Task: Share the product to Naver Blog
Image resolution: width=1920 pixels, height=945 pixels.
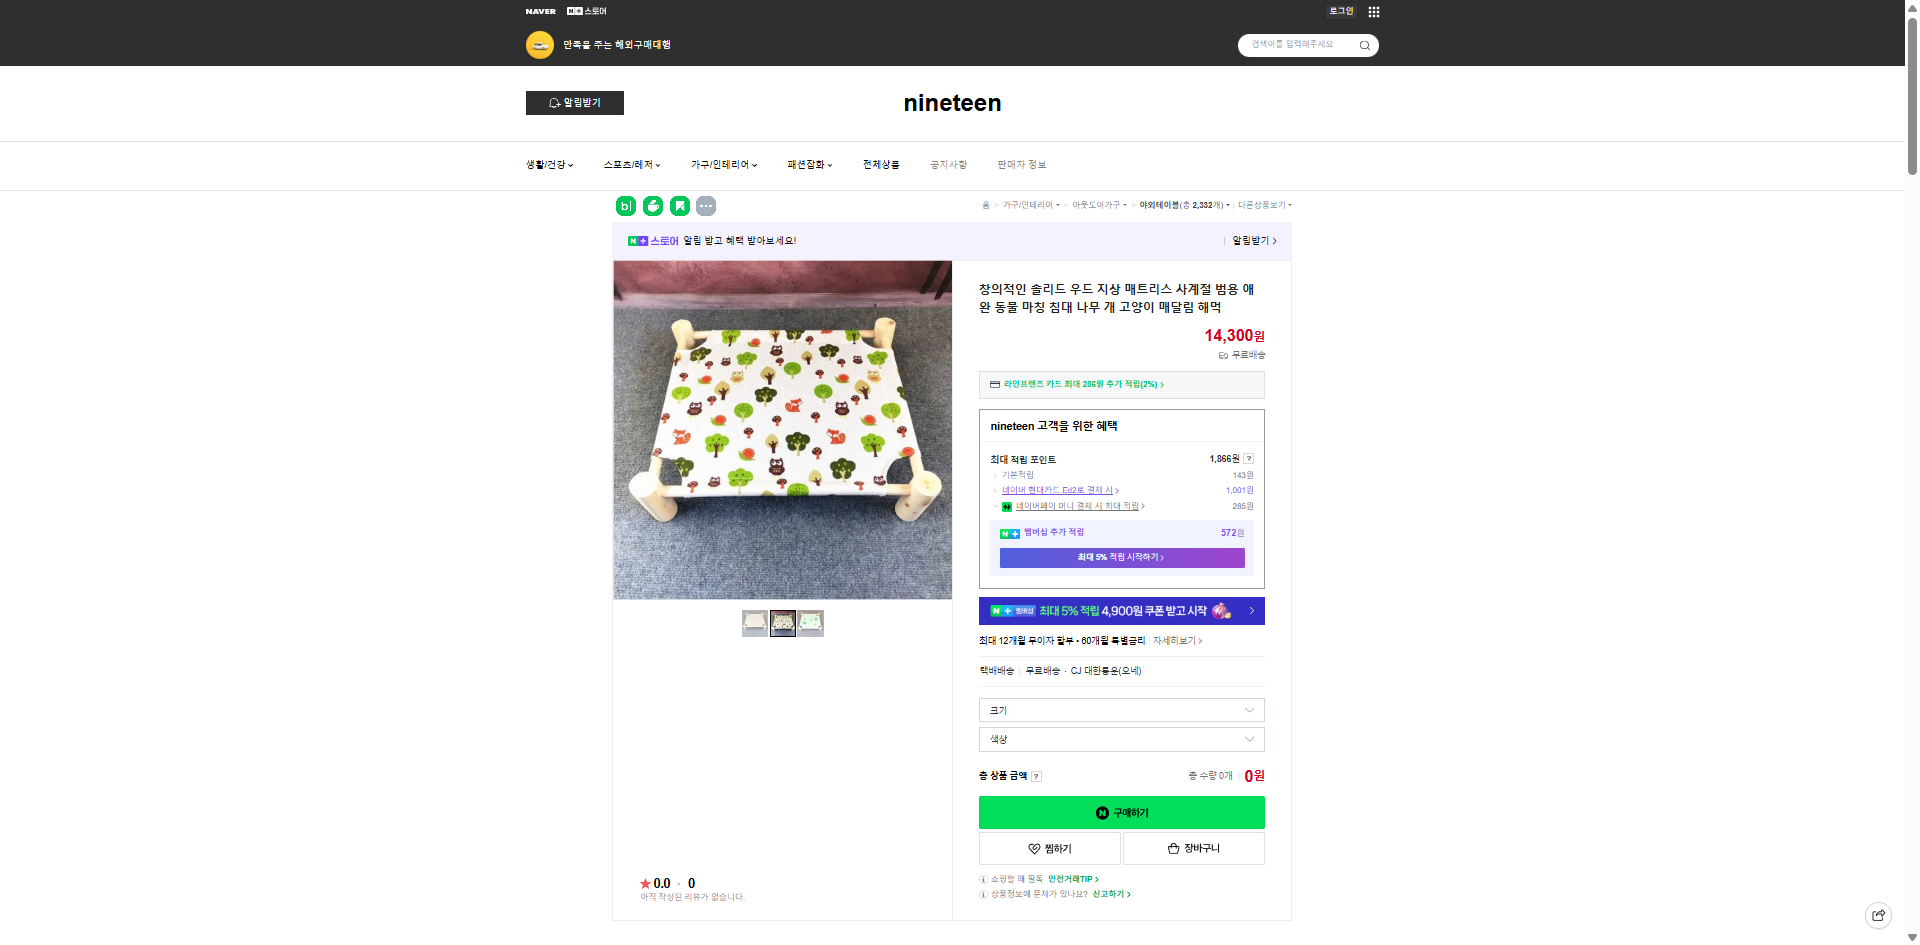Action: [624, 206]
